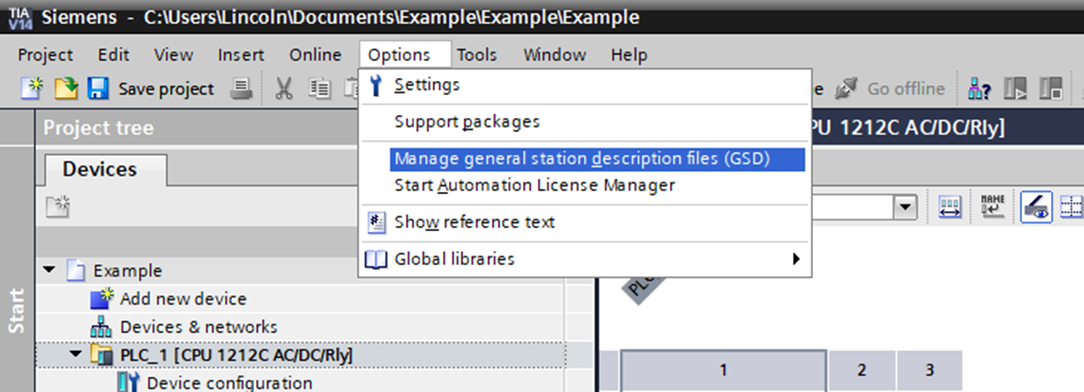Click the Open project folder icon
The image size is (1084, 392).
66,88
